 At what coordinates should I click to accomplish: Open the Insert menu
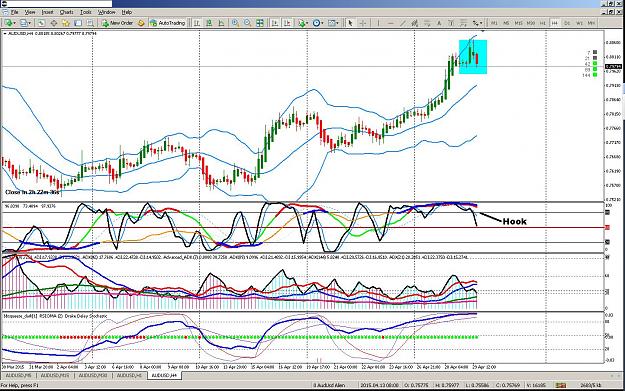[47, 12]
